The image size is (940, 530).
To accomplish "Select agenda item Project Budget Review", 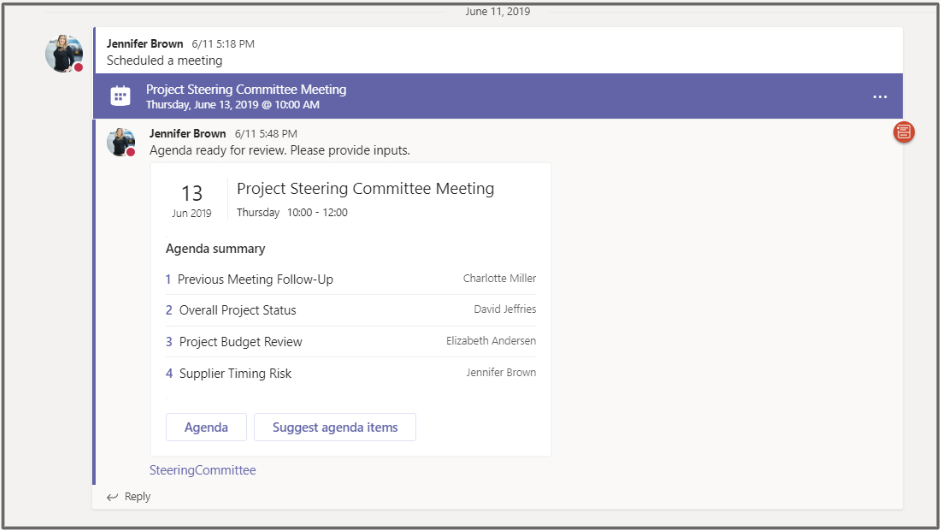I will (240, 342).
